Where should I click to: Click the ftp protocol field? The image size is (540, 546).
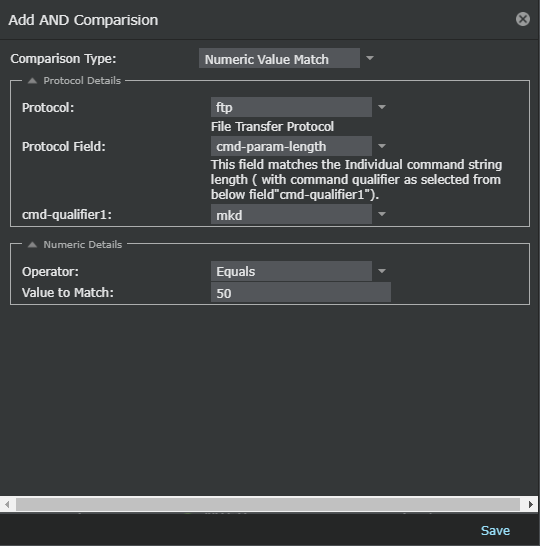coord(291,107)
